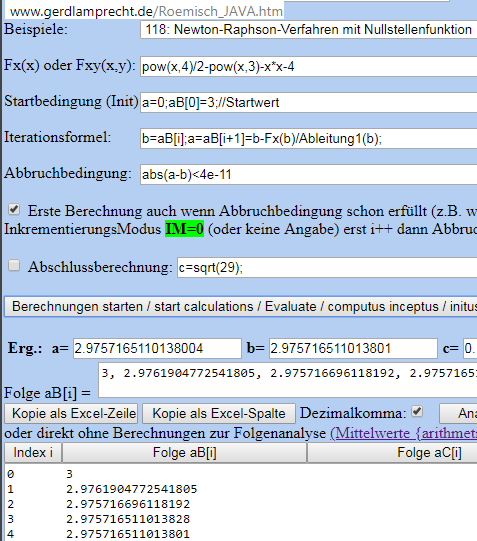Click the 'Index i' column header
This screenshot has width=477, height=541.
[x=33, y=452]
